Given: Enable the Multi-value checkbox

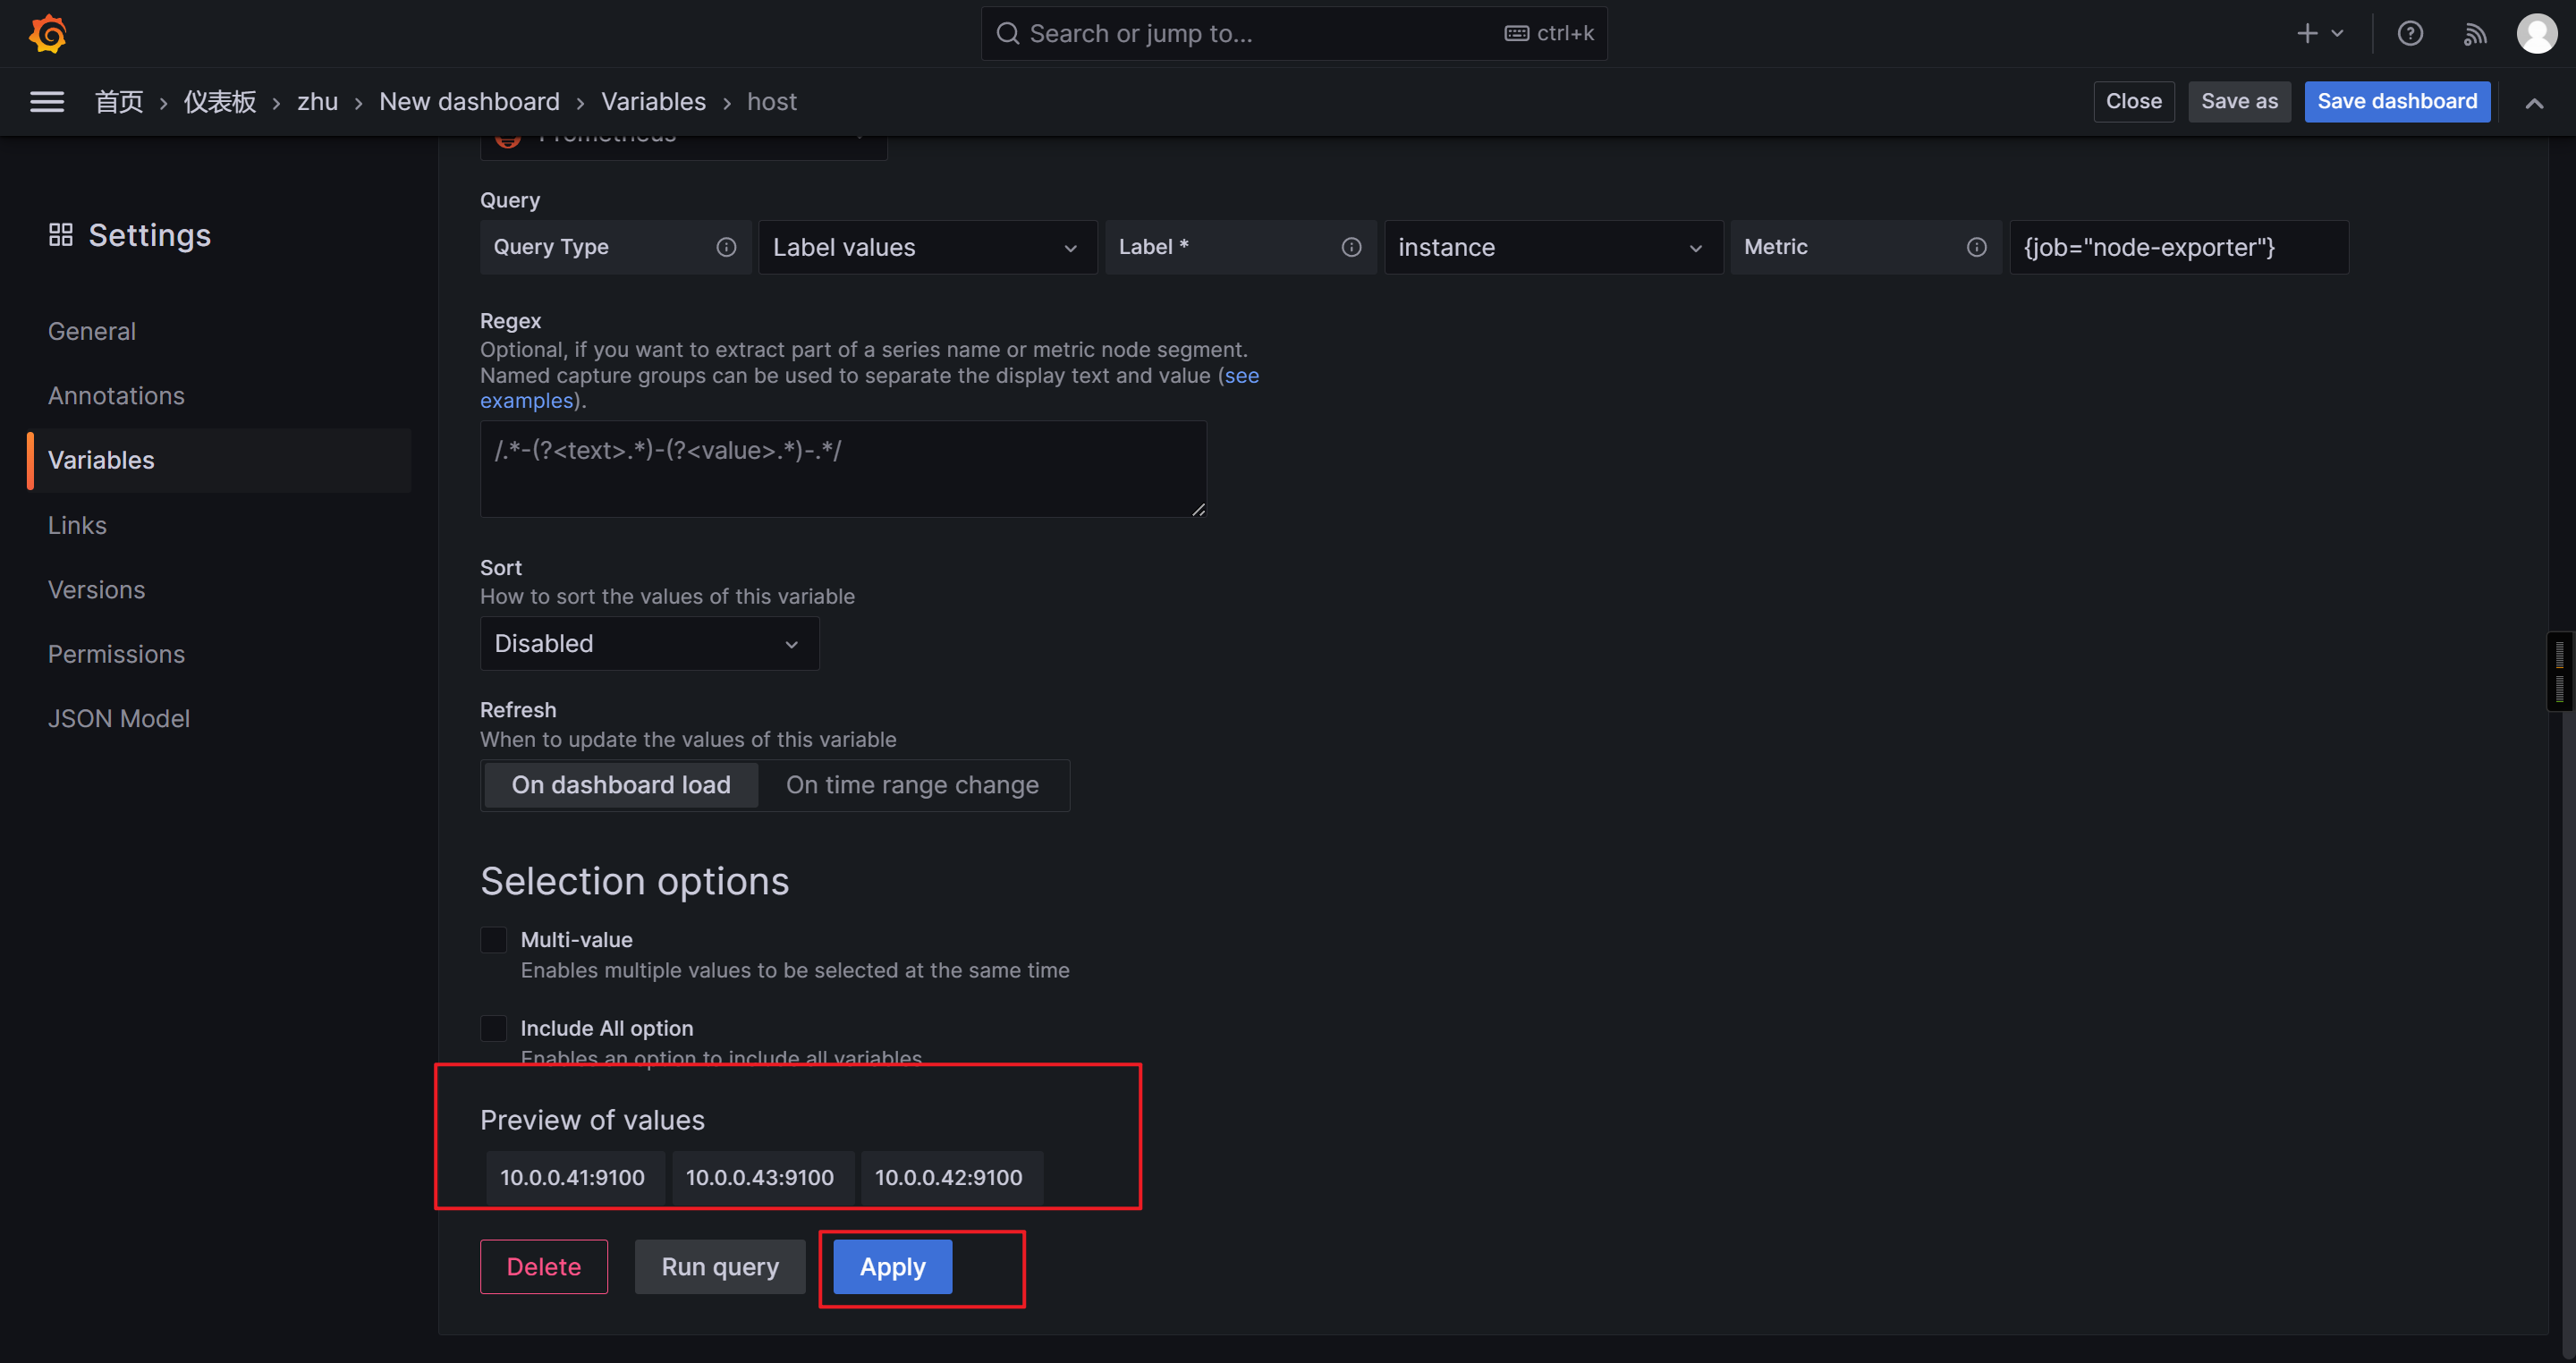Looking at the screenshot, I should (494, 940).
